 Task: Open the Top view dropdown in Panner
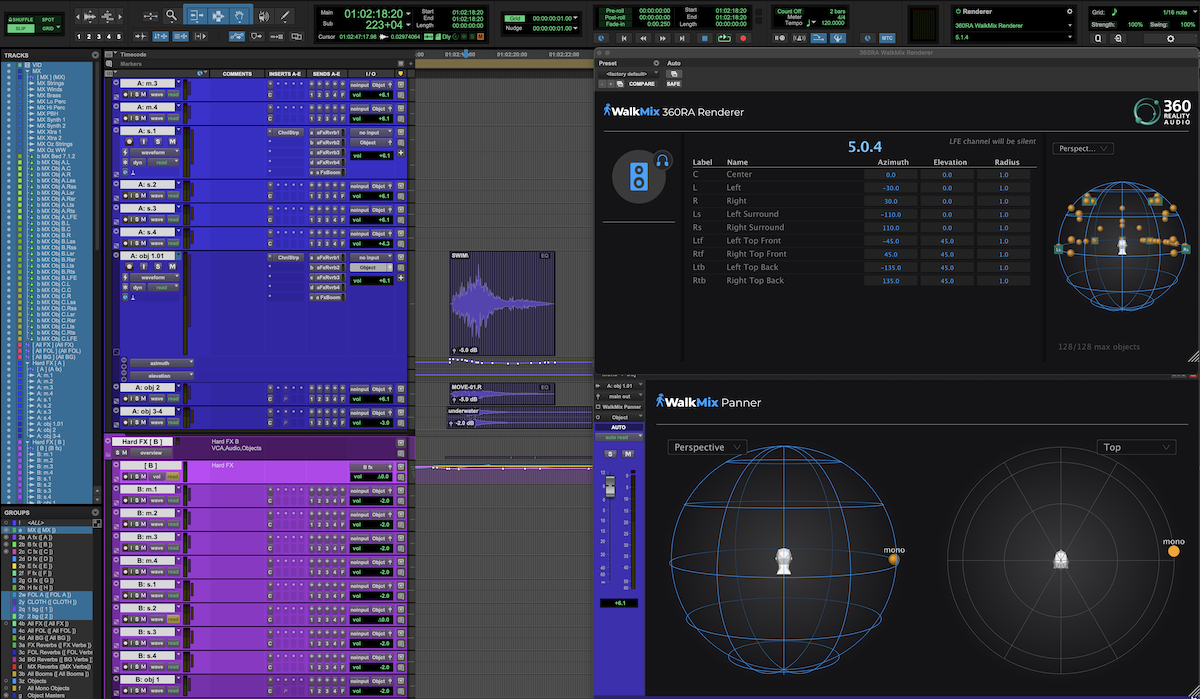tap(1135, 447)
